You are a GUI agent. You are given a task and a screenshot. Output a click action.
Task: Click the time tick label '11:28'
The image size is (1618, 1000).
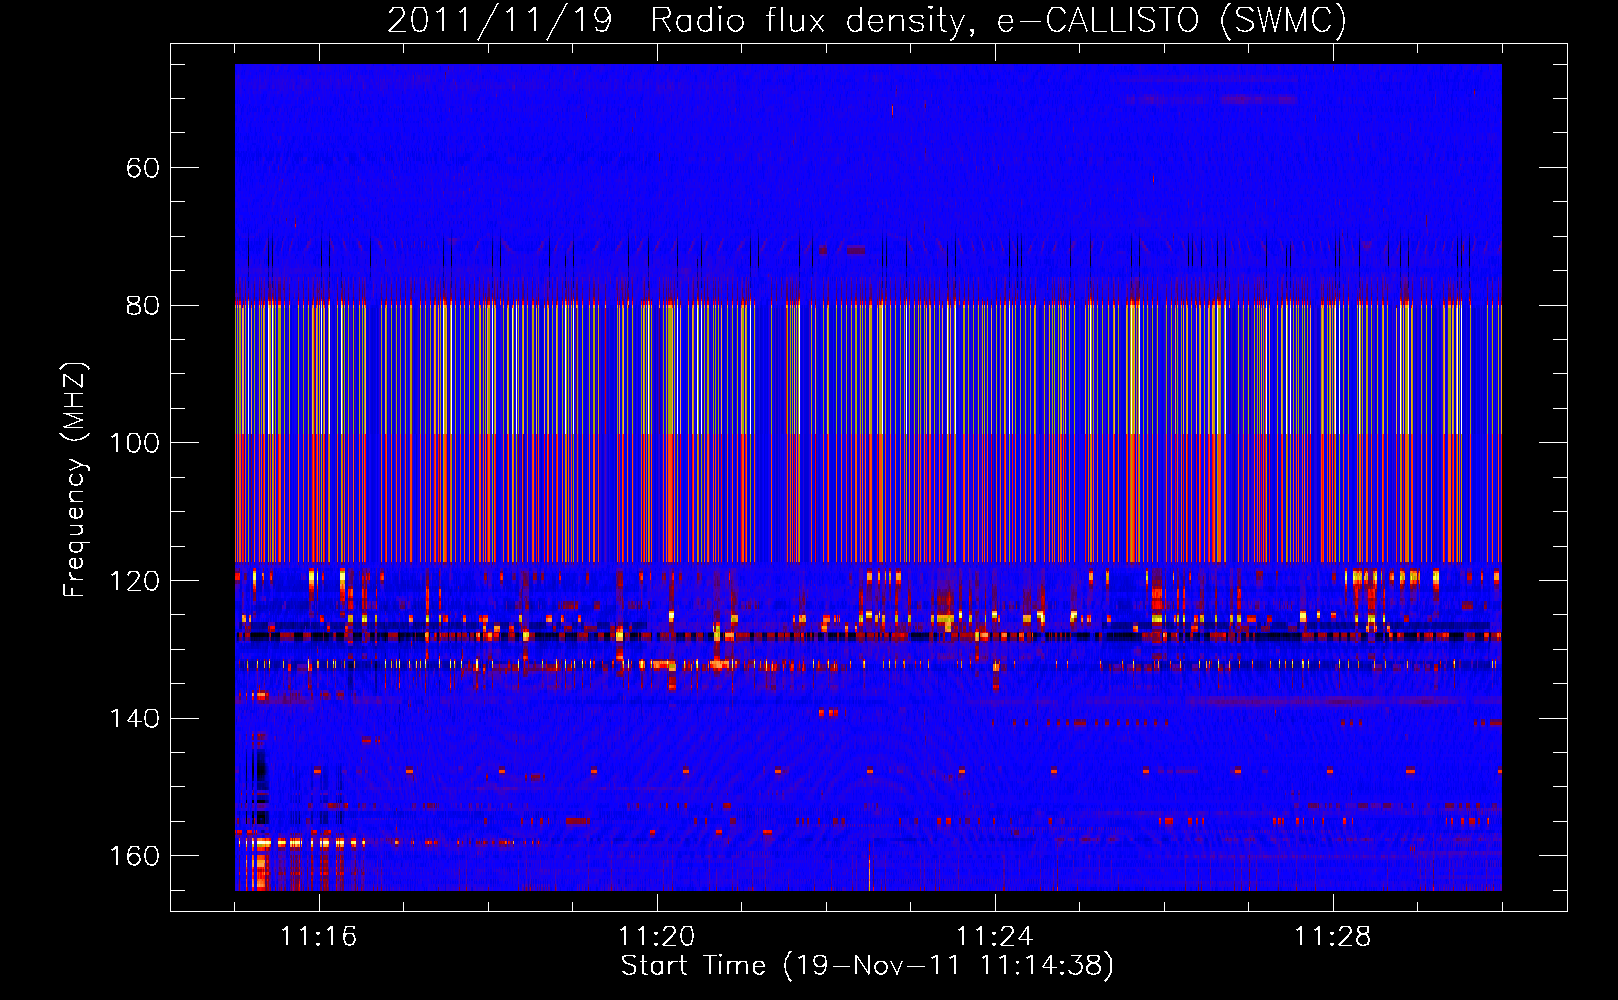pyautogui.click(x=1333, y=937)
